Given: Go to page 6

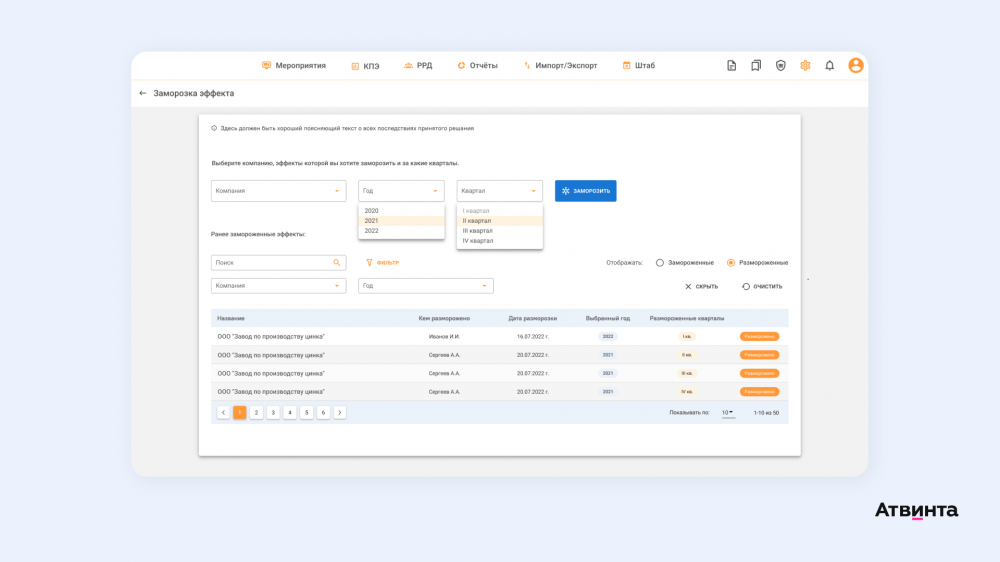Looking at the screenshot, I should click(323, 413).
